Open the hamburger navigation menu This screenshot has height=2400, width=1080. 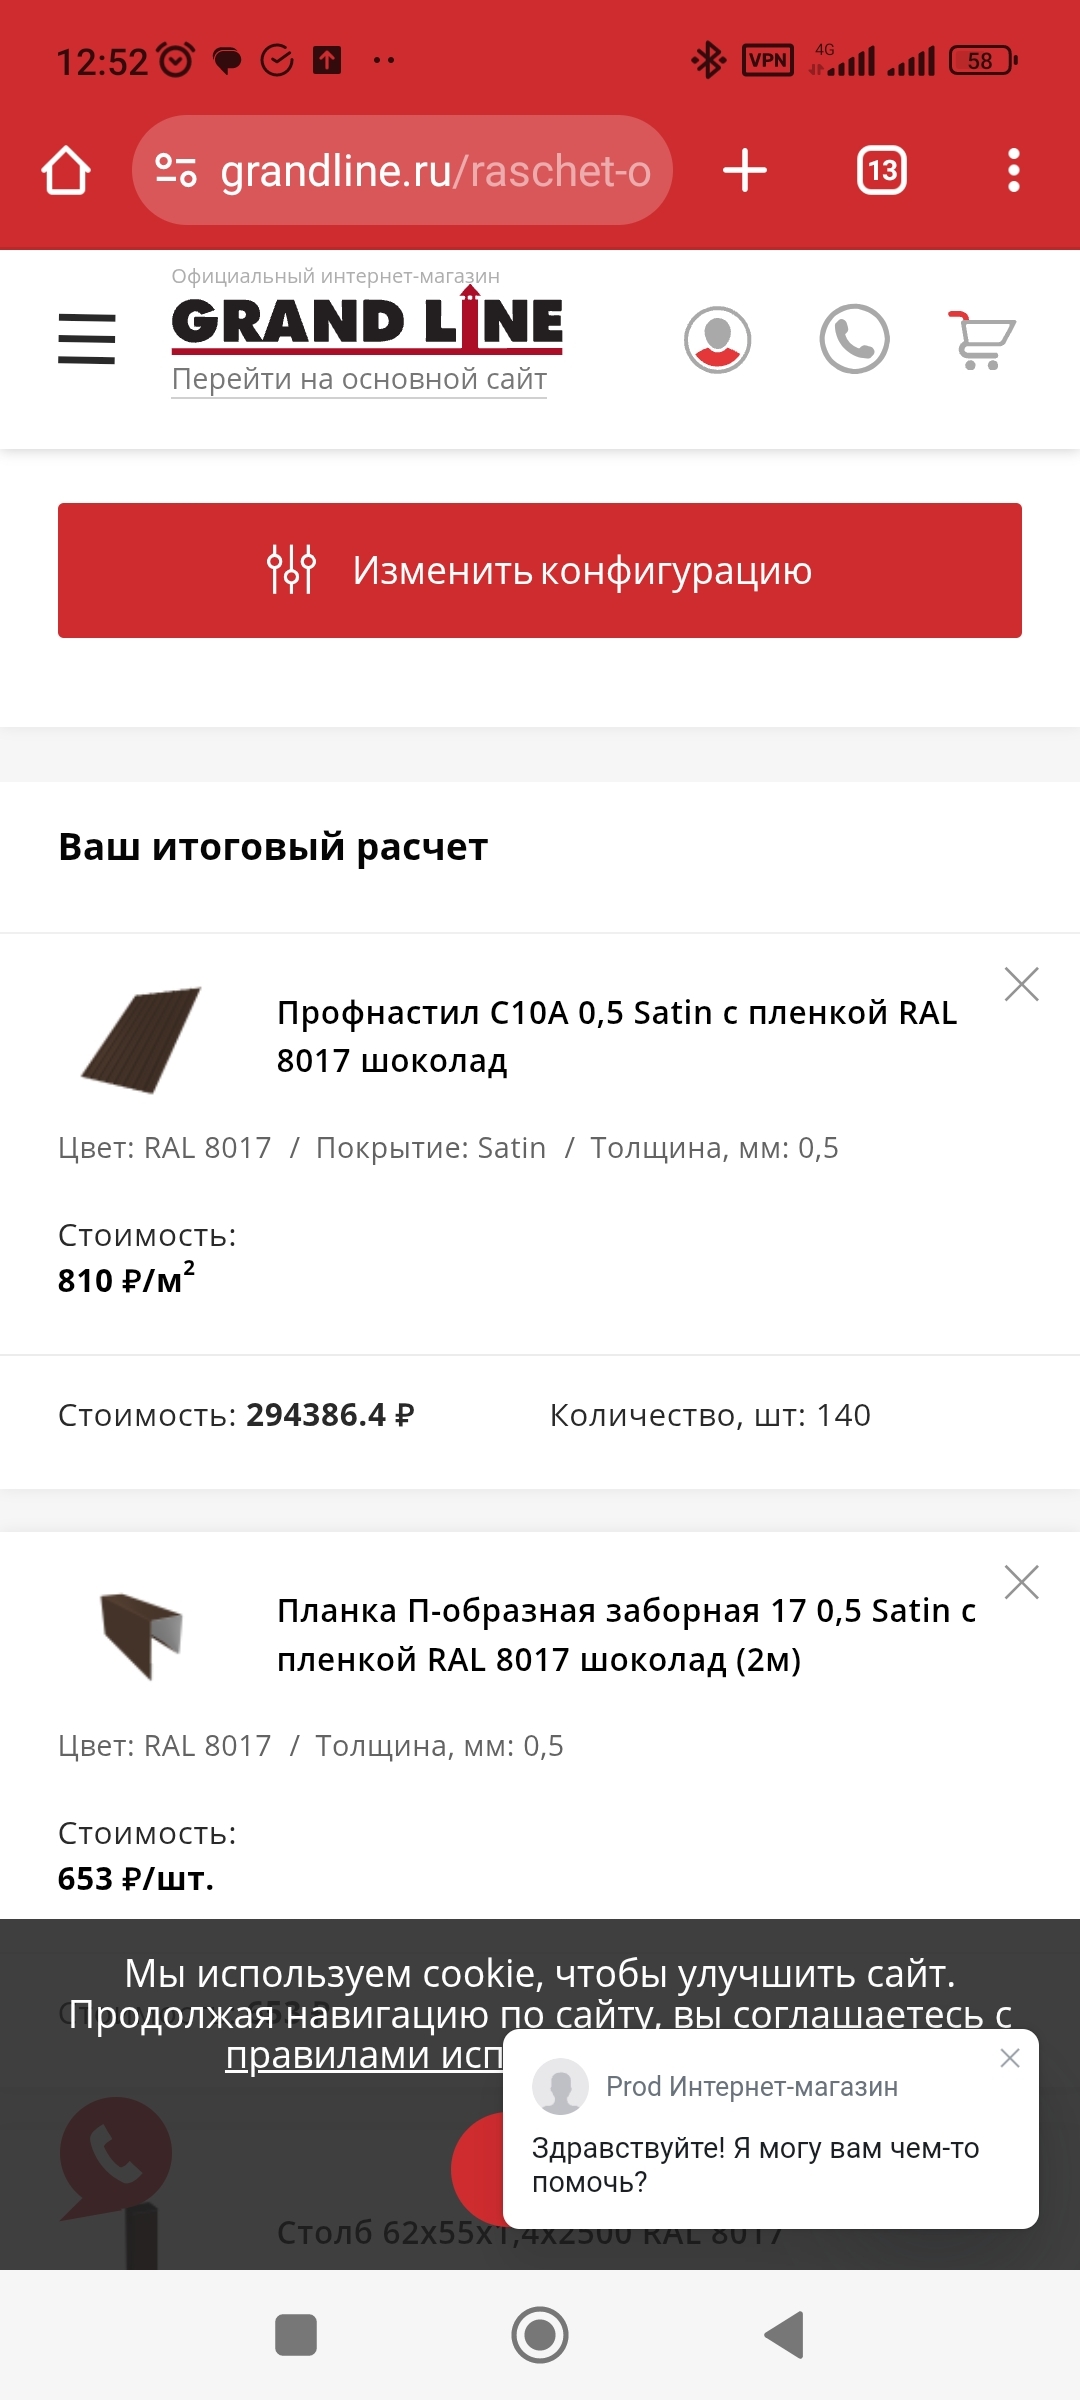(x=87, y=338)
